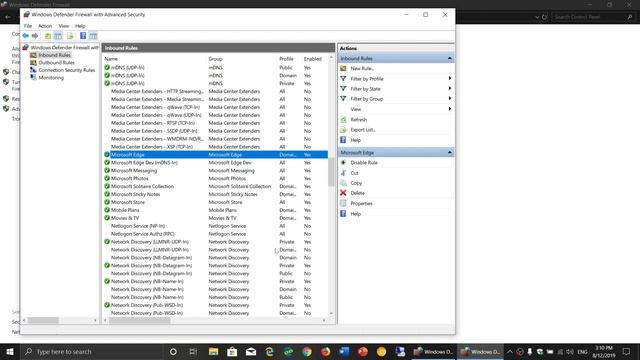Screen dimensions: 640x360
Task: Open Google Chrome from the taskbar
Action: 307,351
